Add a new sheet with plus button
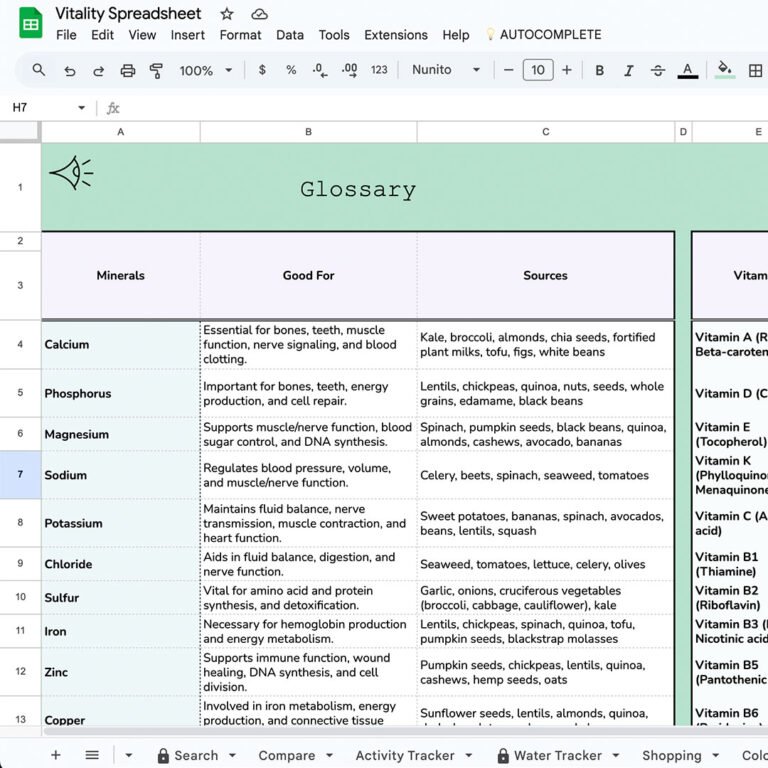This screenshot has width=768, height=768. click(56, 755)
